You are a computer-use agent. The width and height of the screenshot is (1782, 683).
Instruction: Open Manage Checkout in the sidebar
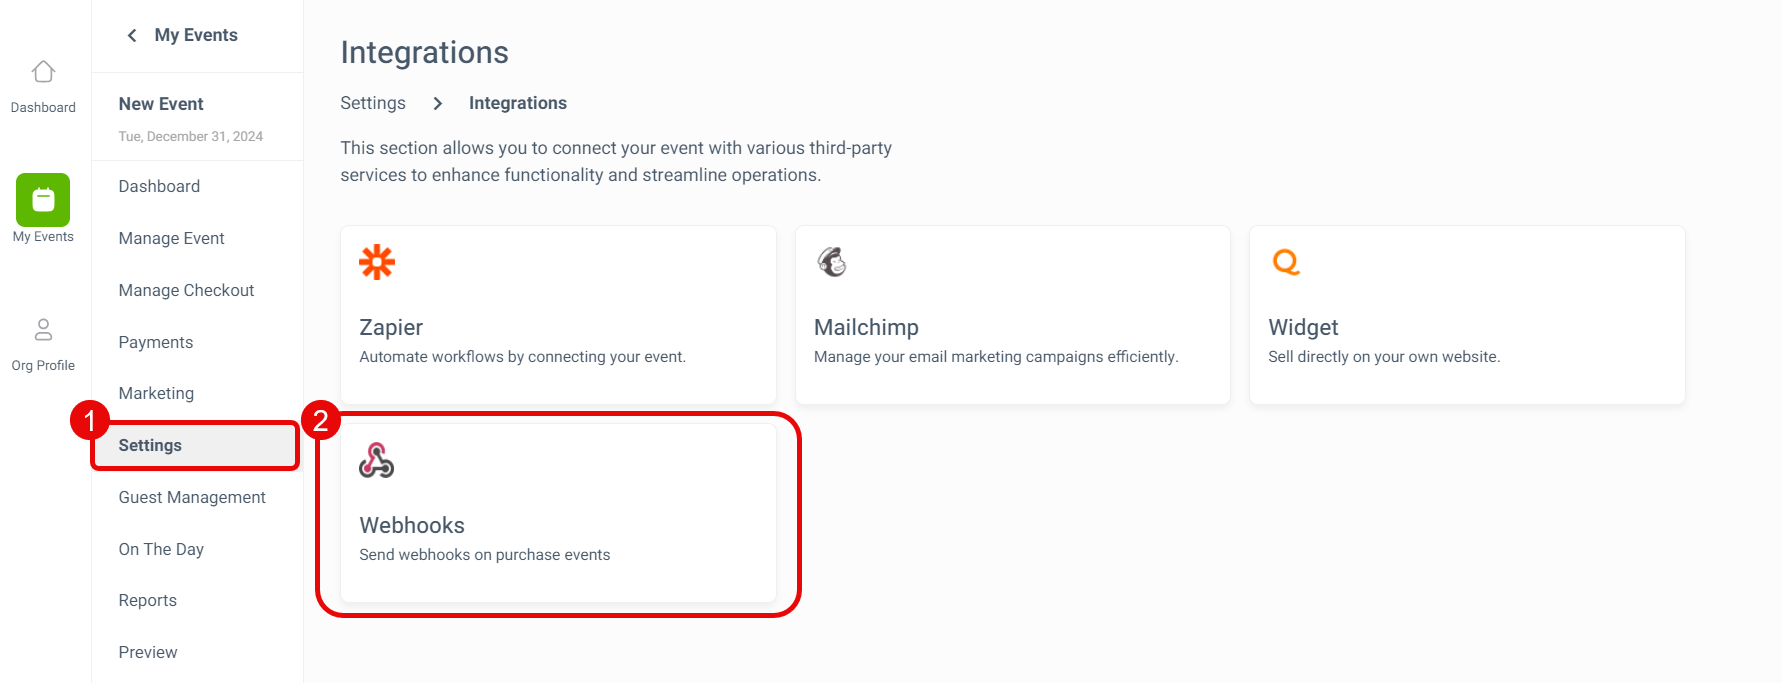186,290
